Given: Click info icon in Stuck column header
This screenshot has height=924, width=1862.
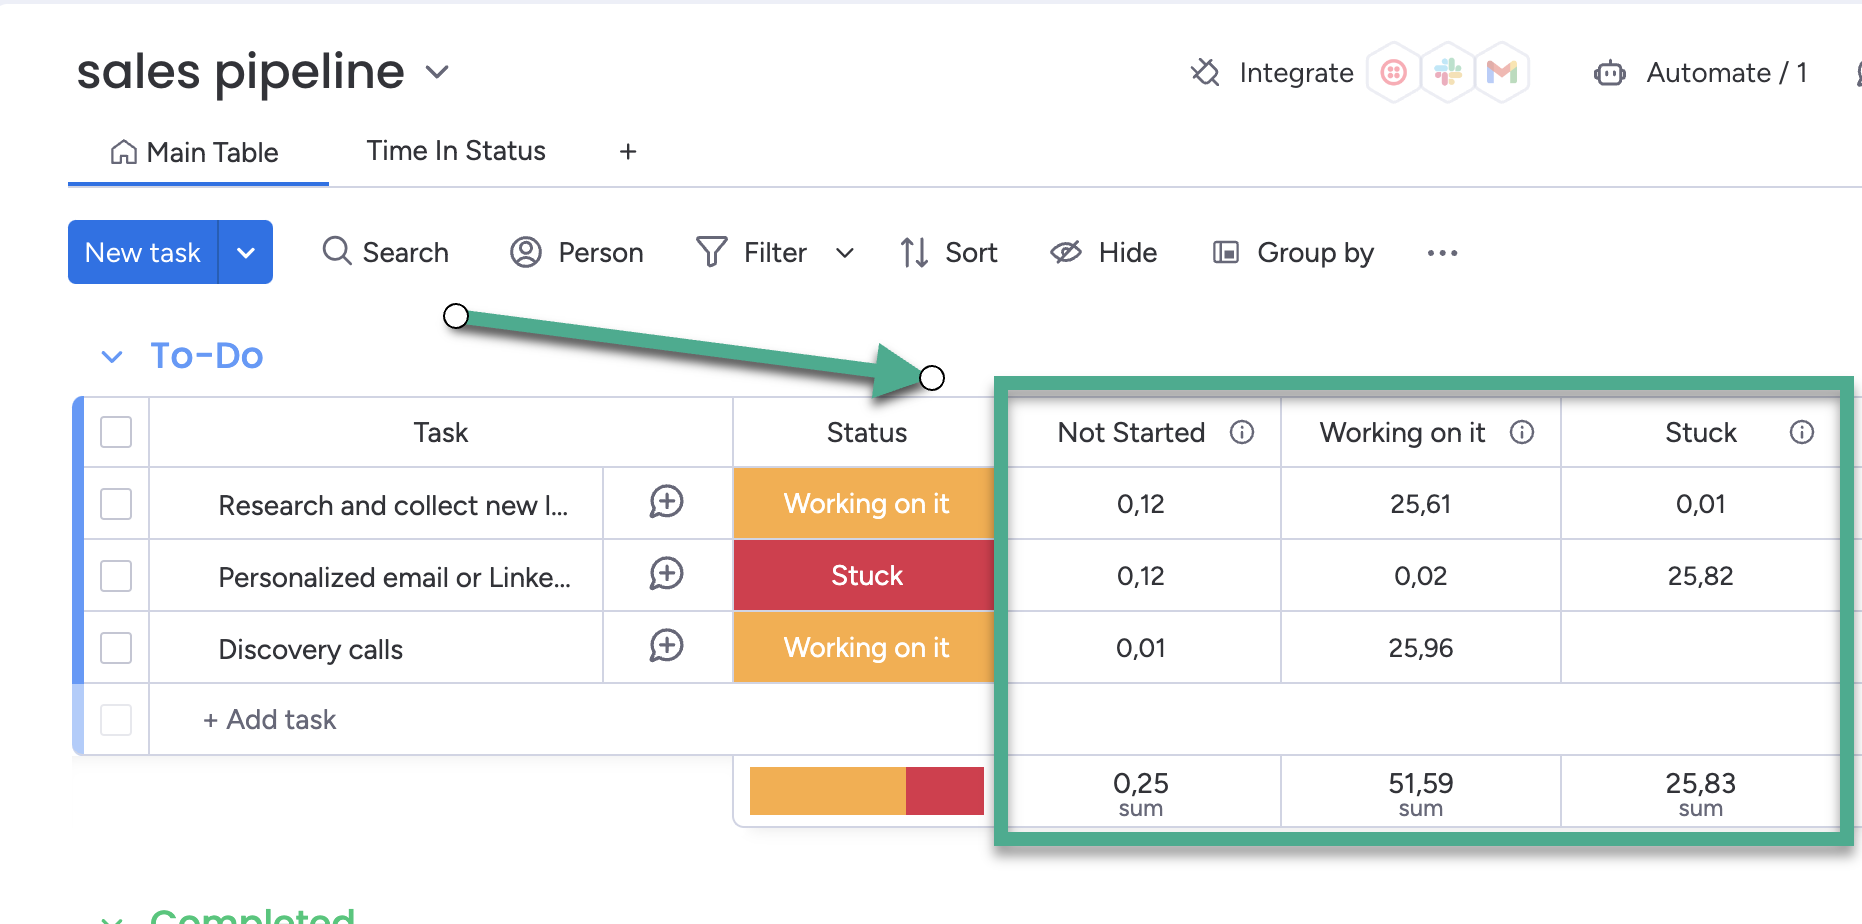Looking at the screenshot, I should (1801, 432).
